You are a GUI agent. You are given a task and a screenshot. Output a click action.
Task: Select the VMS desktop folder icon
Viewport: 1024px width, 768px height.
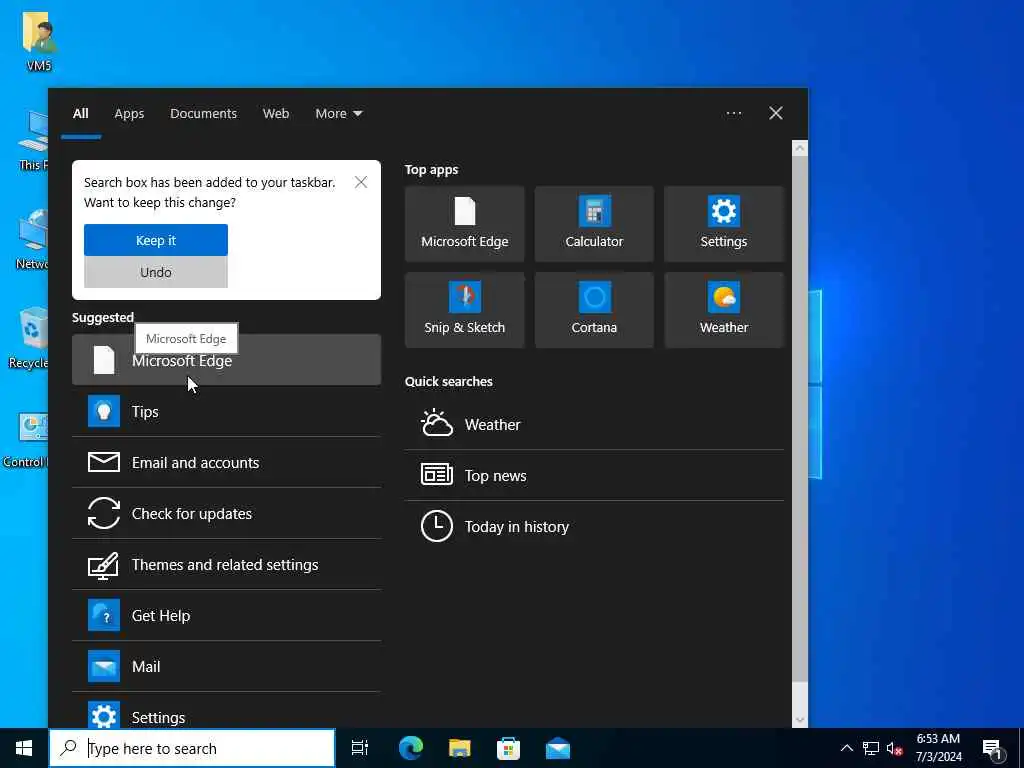point(39,40)
